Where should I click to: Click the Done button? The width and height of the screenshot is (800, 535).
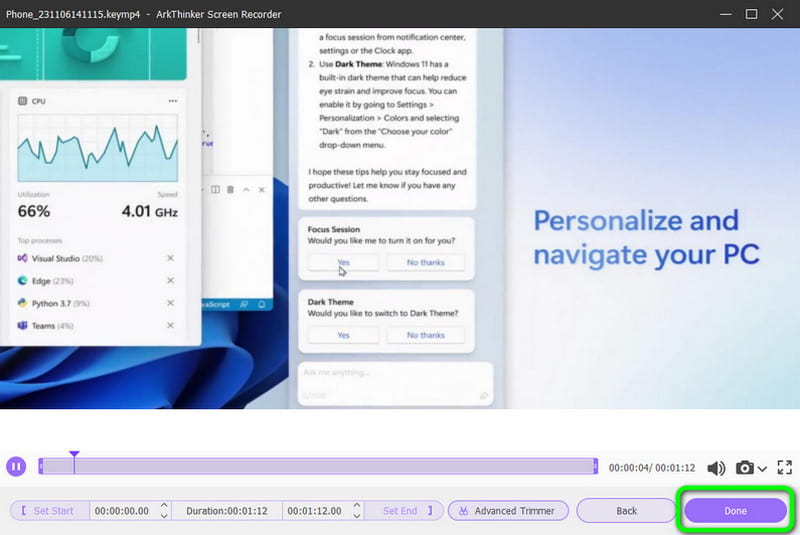[735, 511]
